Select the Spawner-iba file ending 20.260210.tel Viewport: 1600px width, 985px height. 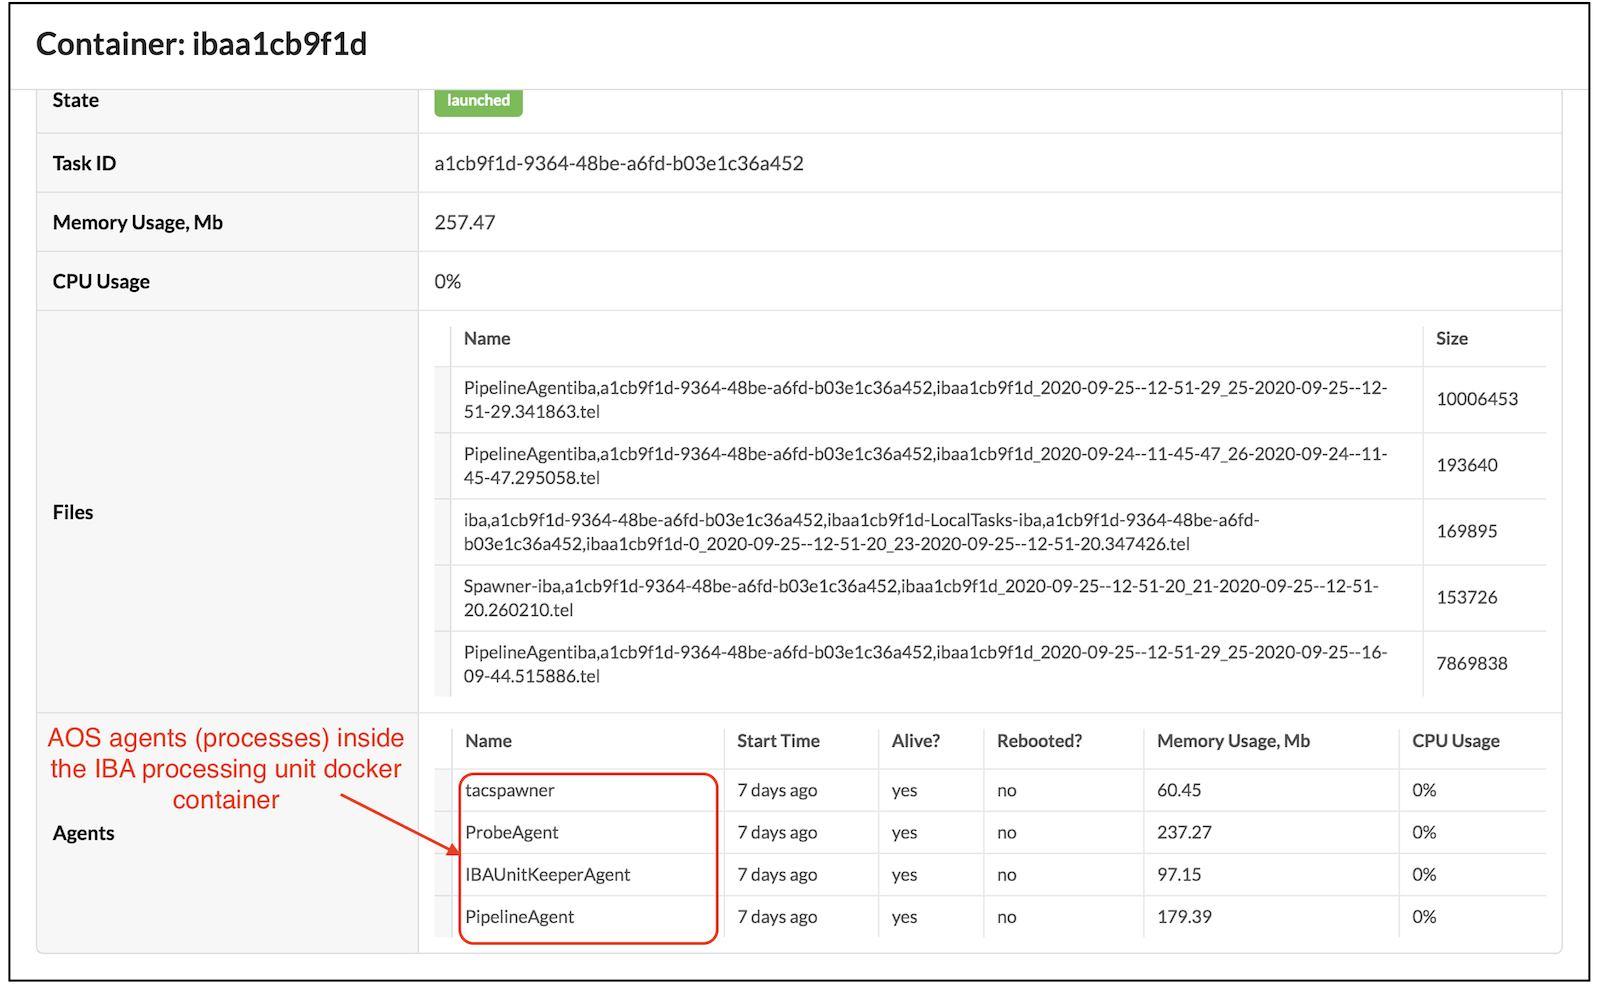tap(921, 598)
